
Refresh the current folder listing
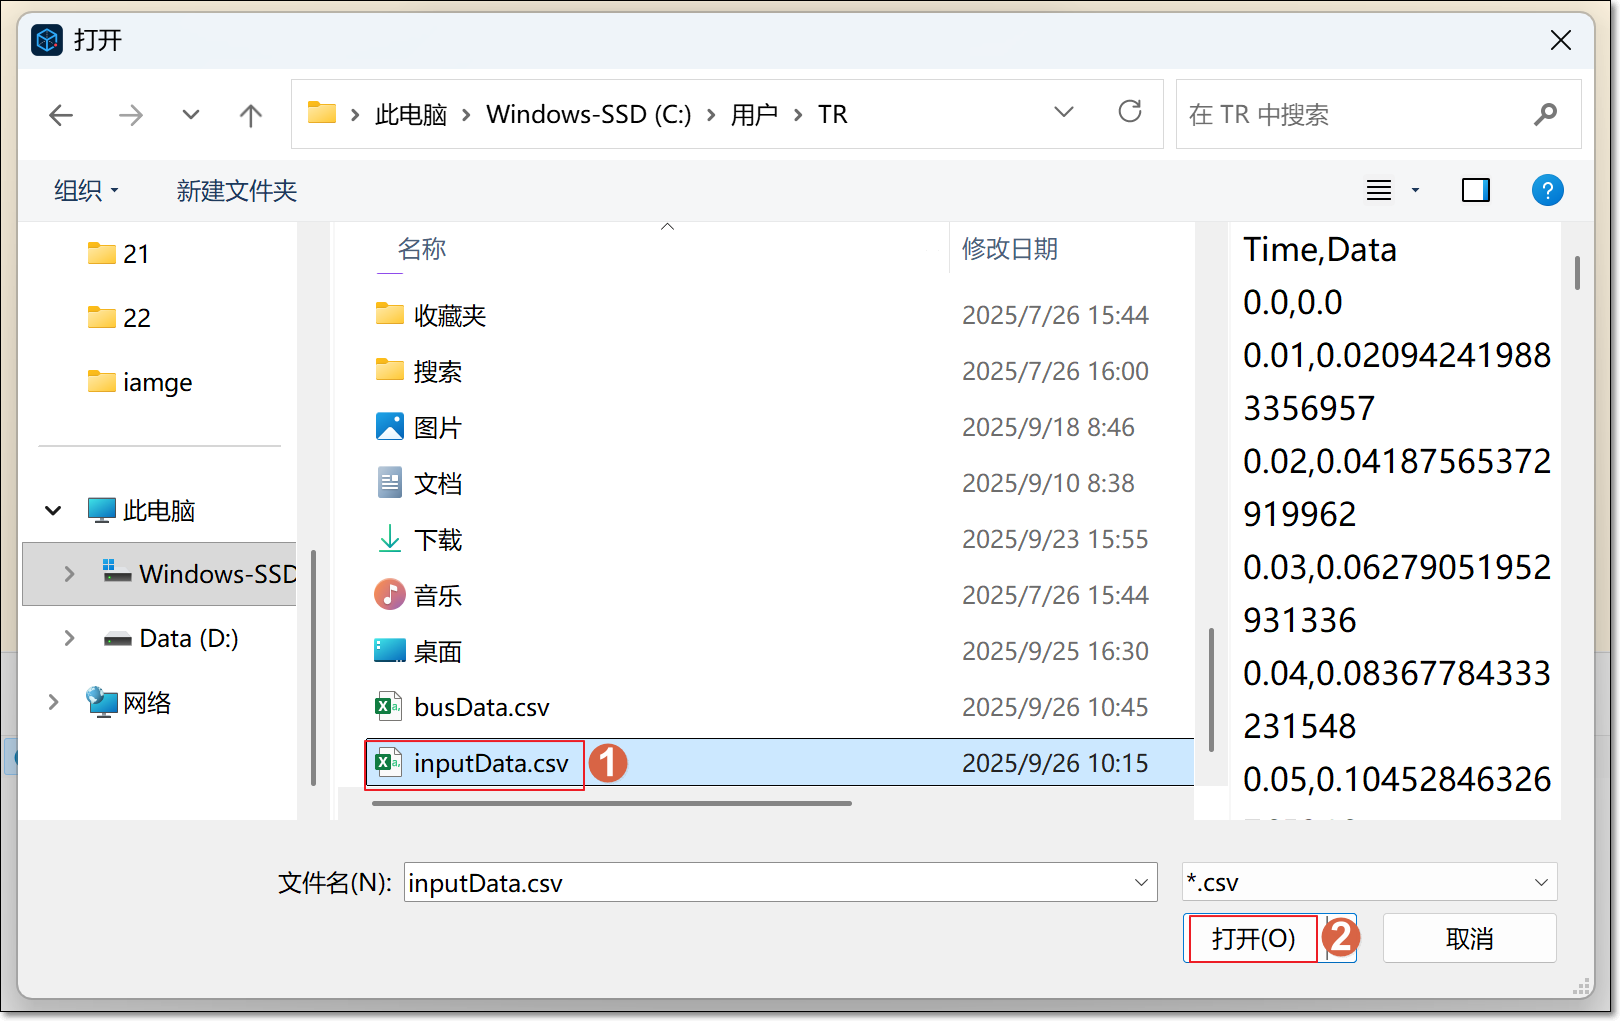[1130, 112]
